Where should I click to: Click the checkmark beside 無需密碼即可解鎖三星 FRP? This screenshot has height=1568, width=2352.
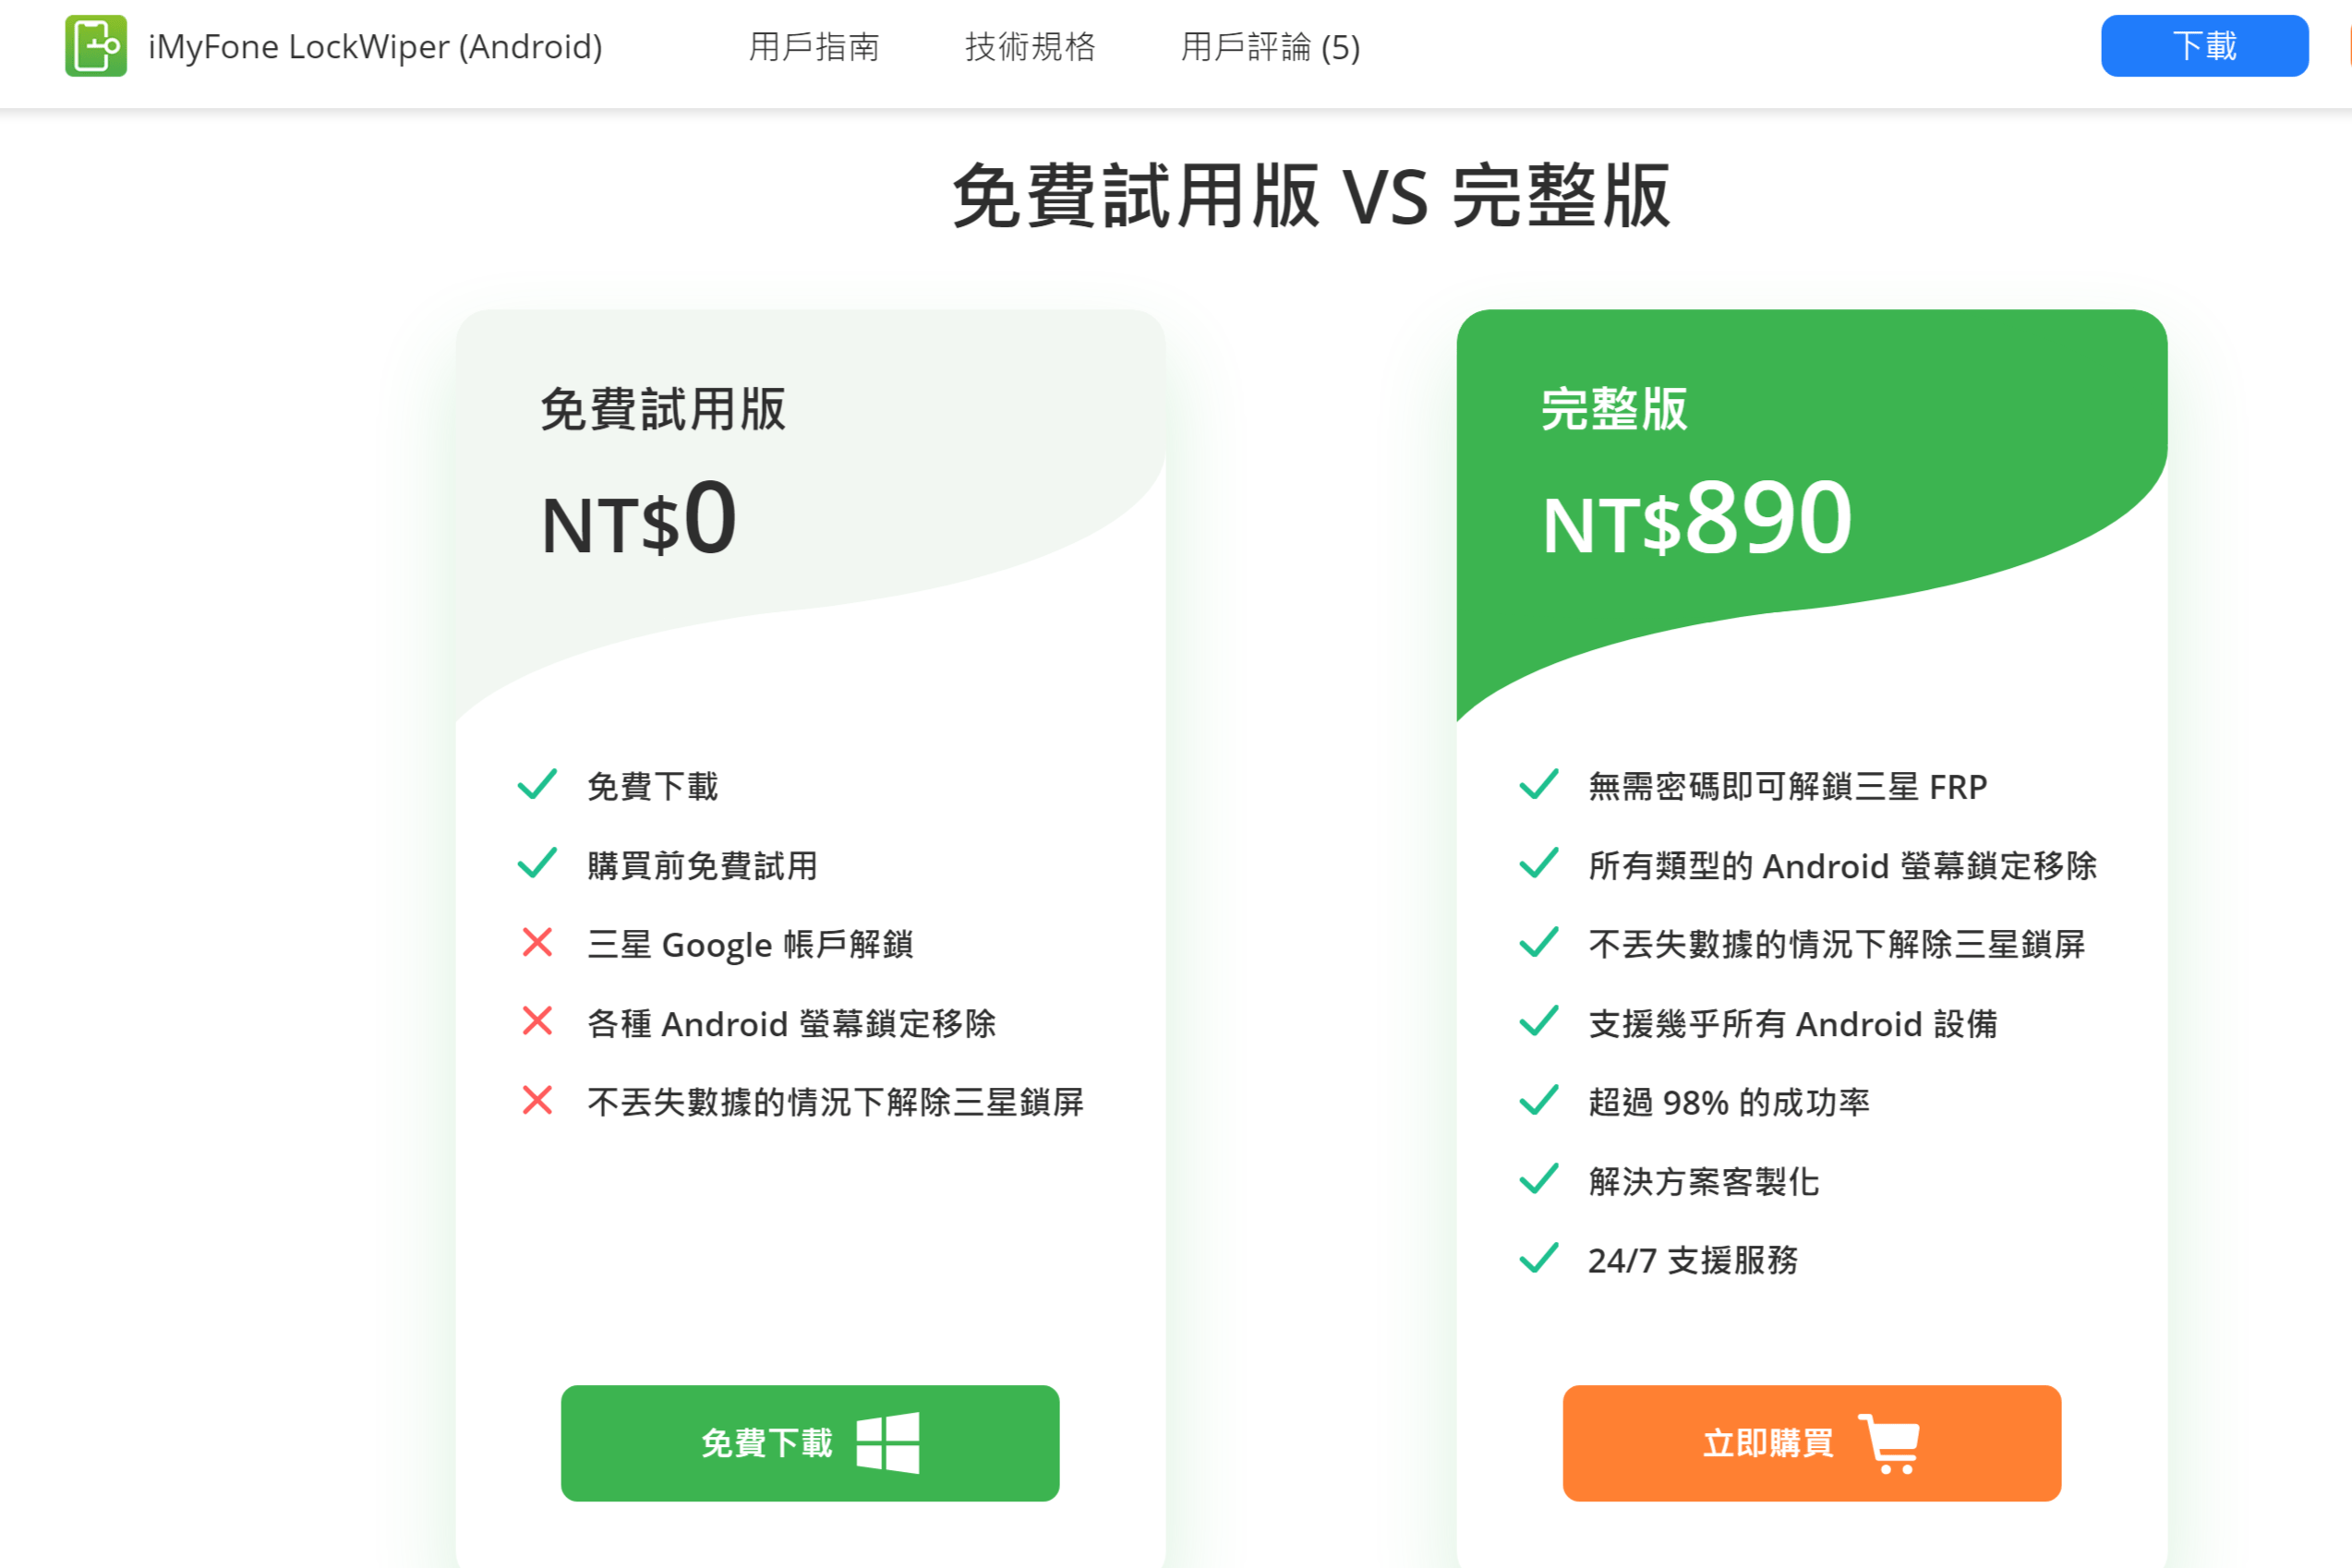pyautogui.click(x=1538, y=785)
